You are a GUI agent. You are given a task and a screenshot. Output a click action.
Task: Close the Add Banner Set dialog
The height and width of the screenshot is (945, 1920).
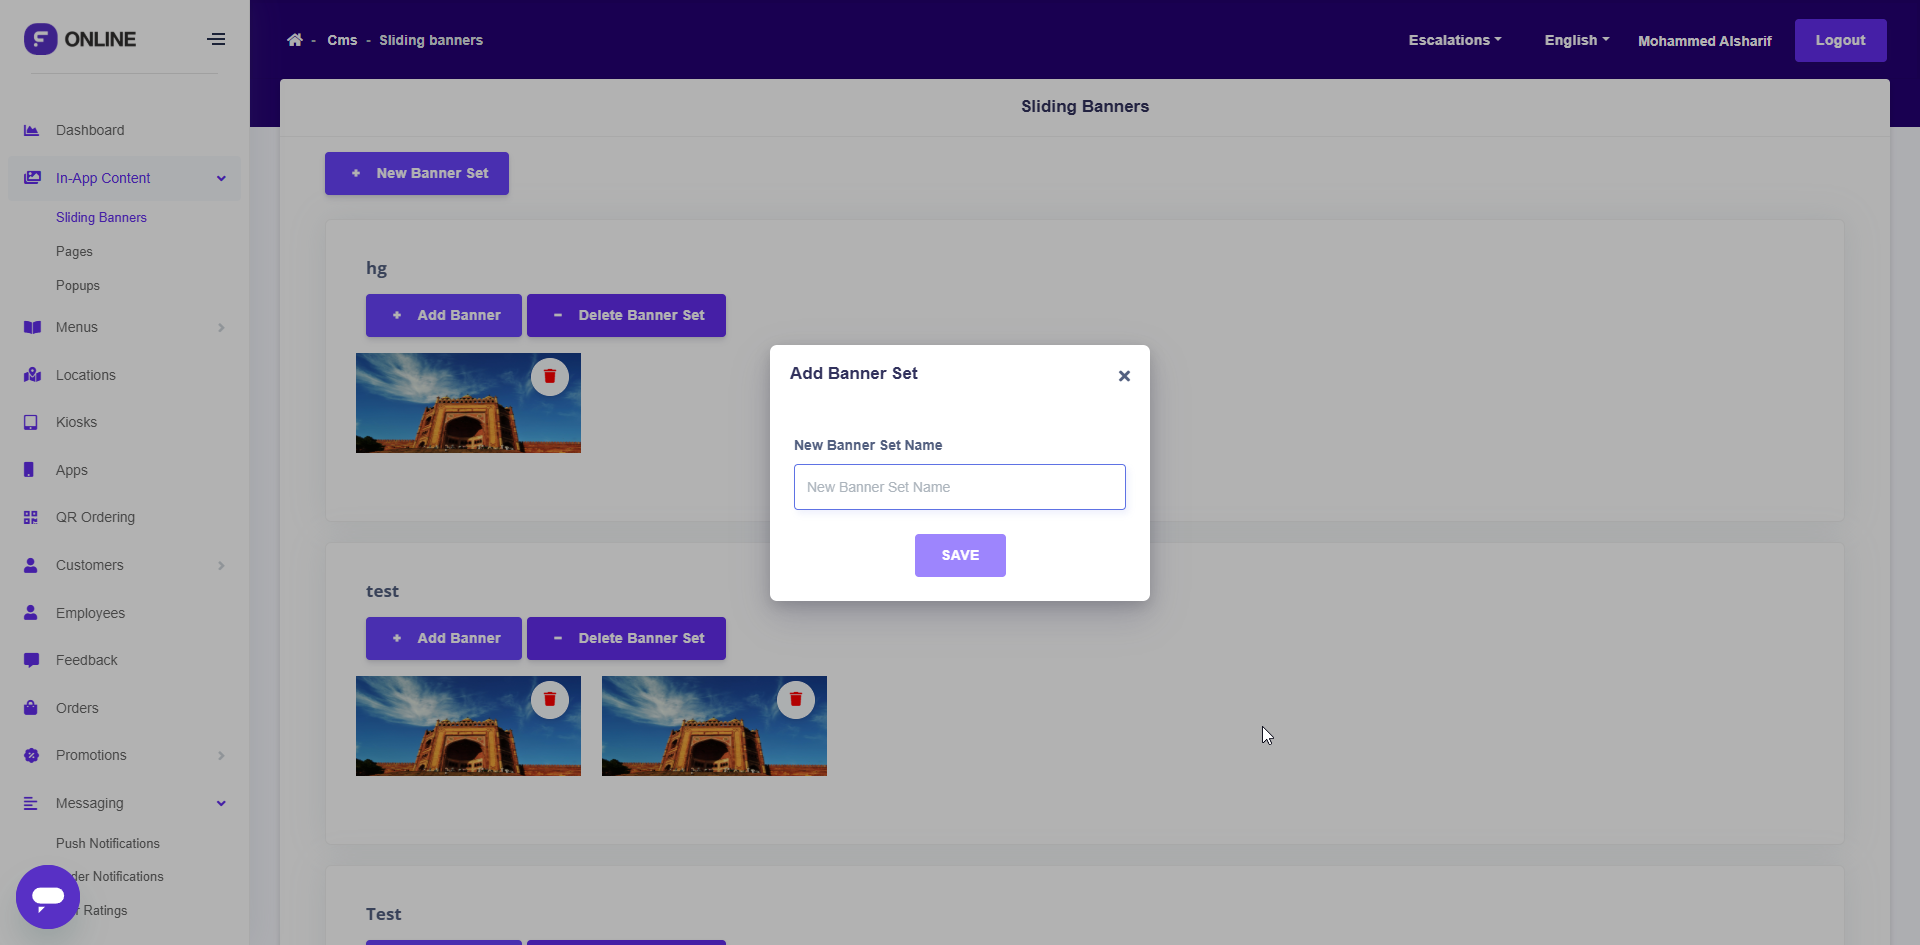pos(1124,376)
